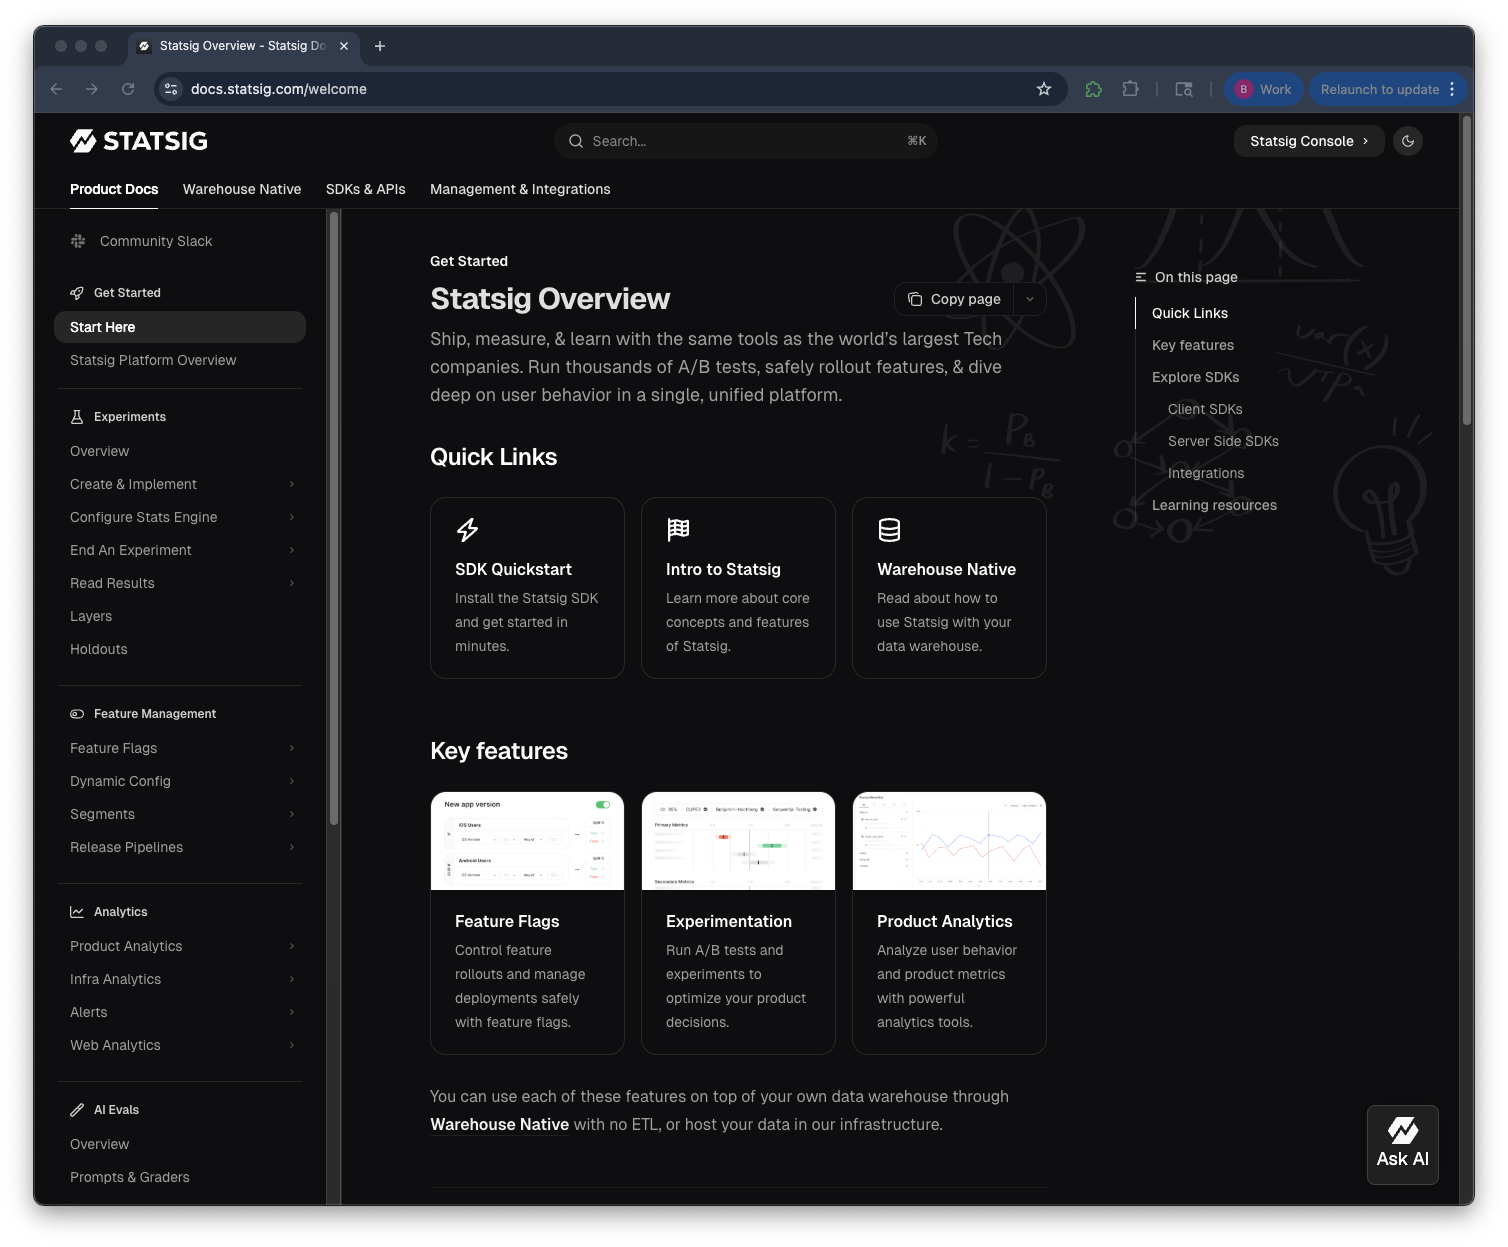Jump to Explore SDKs section

[x=1195, y=377]
